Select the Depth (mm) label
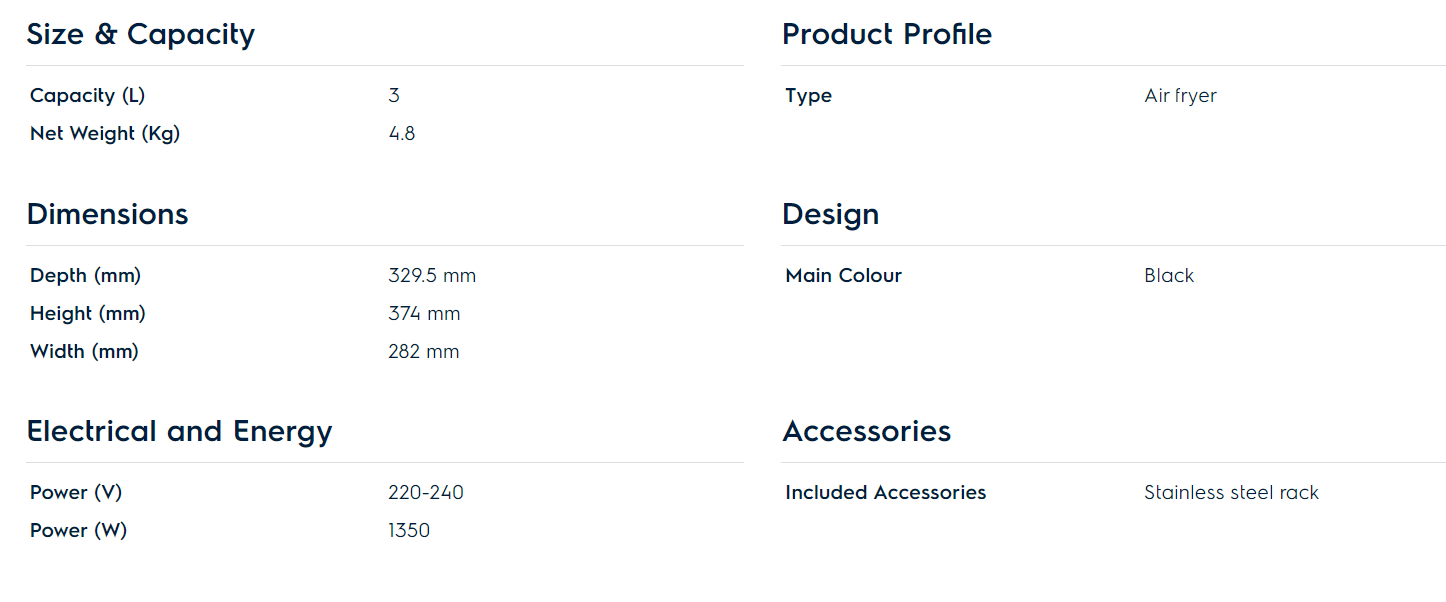Viewport: 1446px width, 602px height. click(85, 276)
